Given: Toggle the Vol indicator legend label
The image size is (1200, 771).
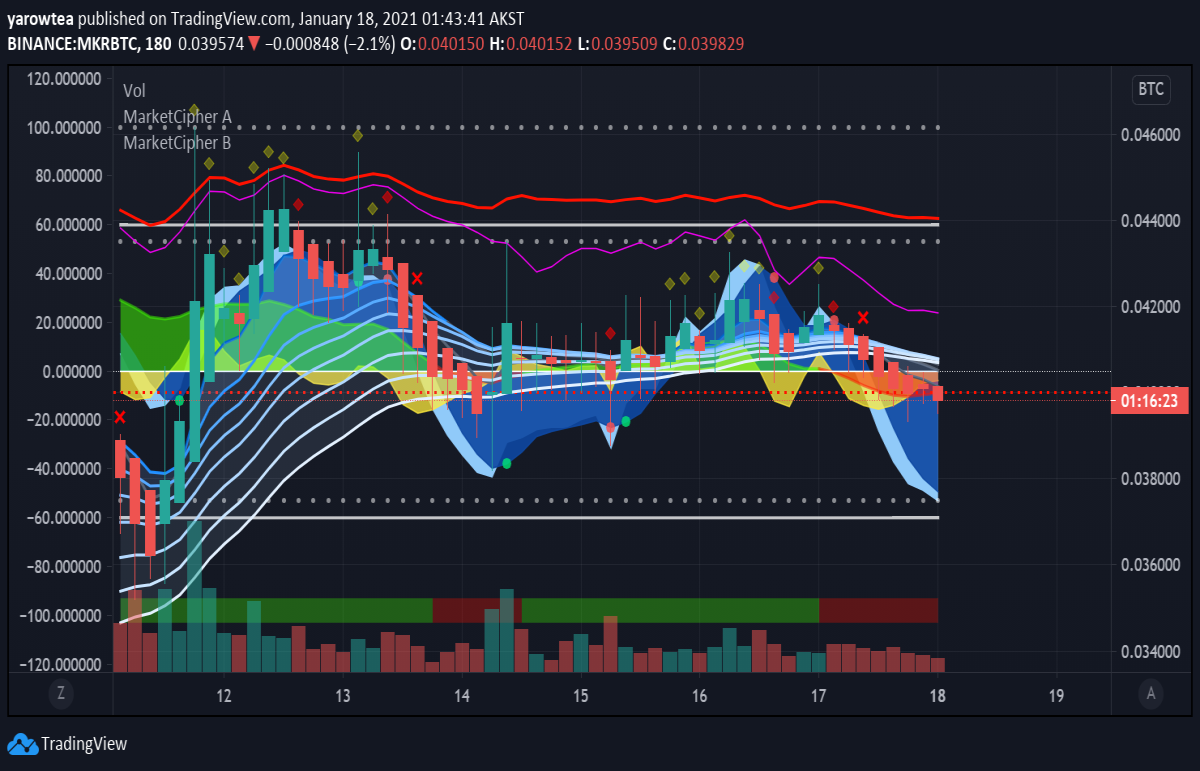Looking at the screenshot, I should point(134,90).
